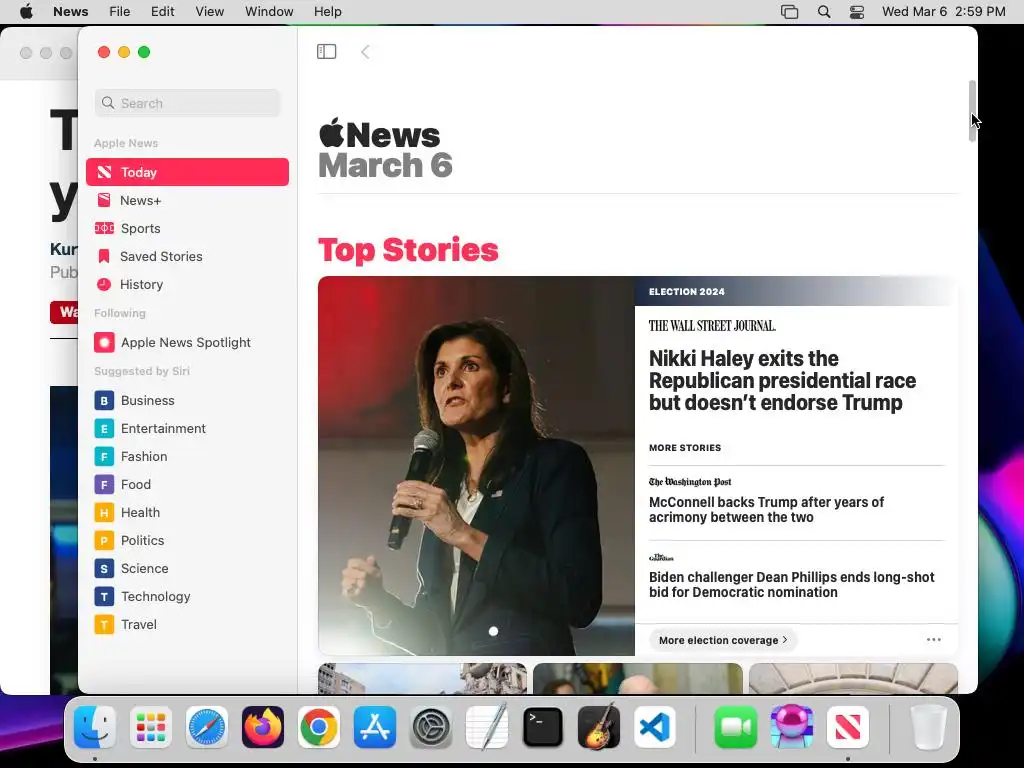Open TextEdit from the Dock
The width and height of the screenshot is (1024, 768).
click(x=487, y=727)
